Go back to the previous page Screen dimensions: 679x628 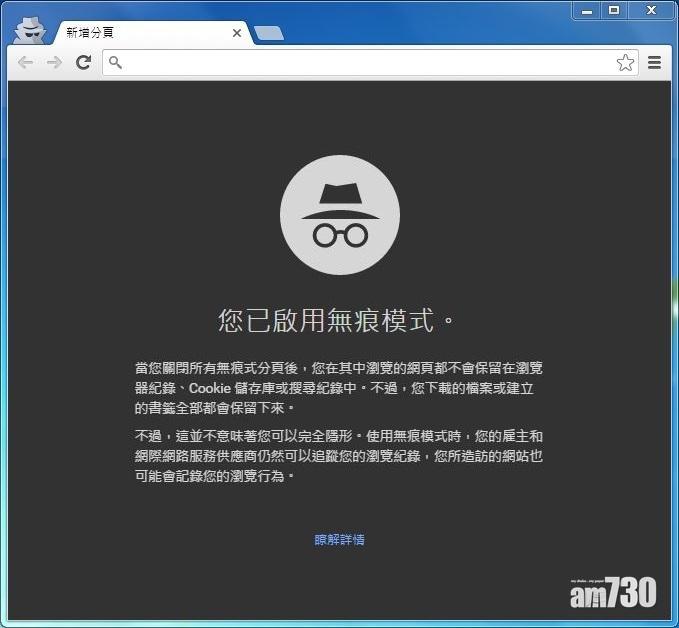pos(26,63)
